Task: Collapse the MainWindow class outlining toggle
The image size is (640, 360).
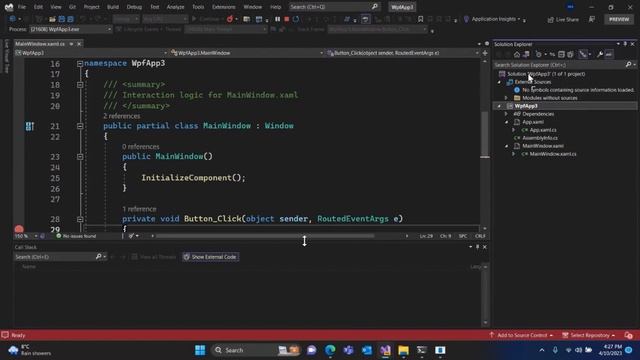Action: click(80, 126)
